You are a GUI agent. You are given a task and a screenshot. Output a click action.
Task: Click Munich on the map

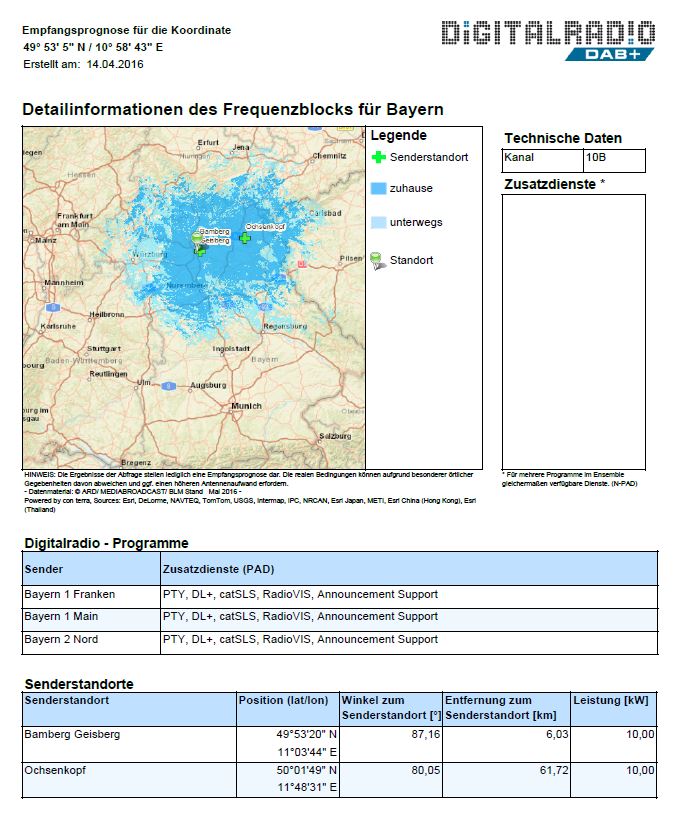click(246, 406)
